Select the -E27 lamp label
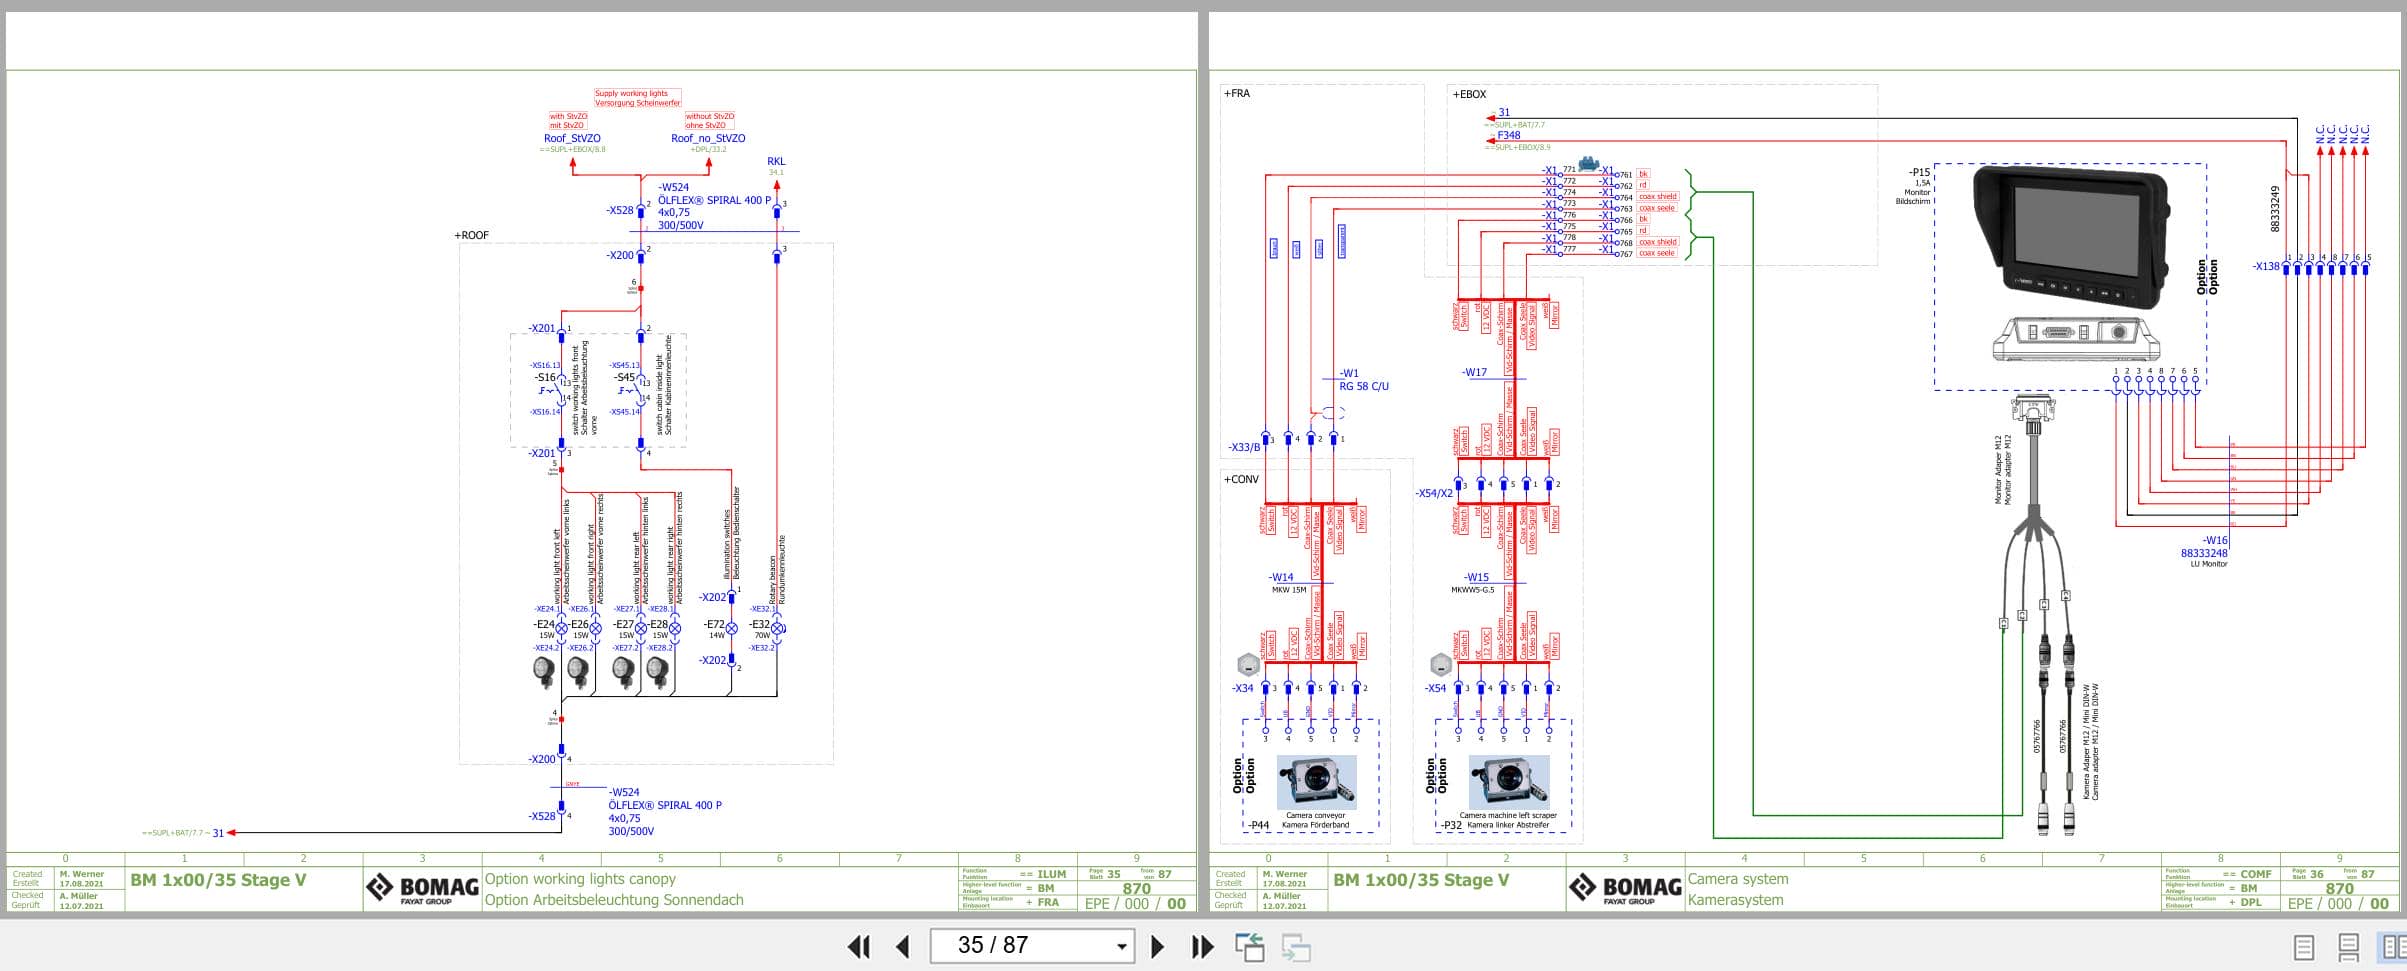Image resolution: width=2407 pixels, height=971 pixels. 624,624
